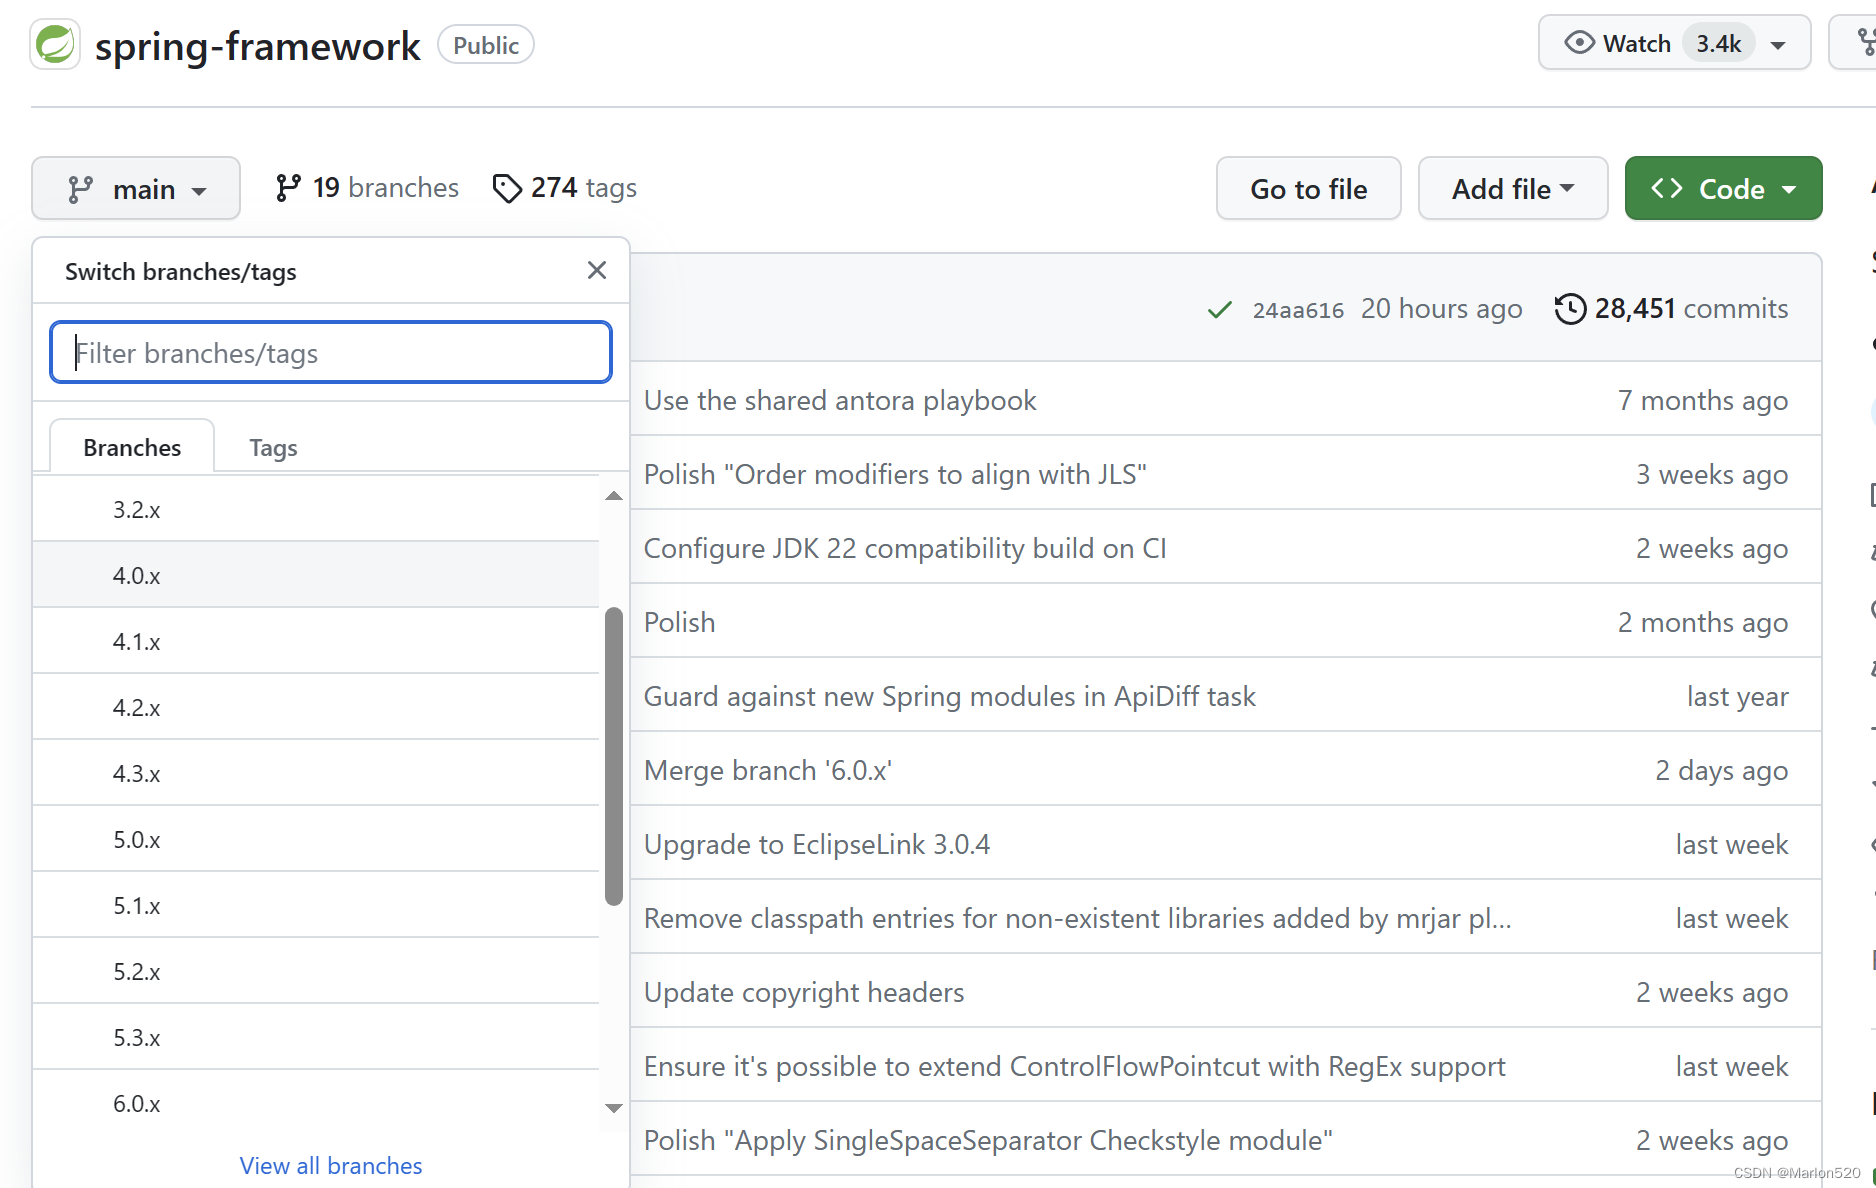The width and height of the screenshot is (1876, 1188).
Task: Click the branch list scroll-up arrow
Action: pos(614,496)
